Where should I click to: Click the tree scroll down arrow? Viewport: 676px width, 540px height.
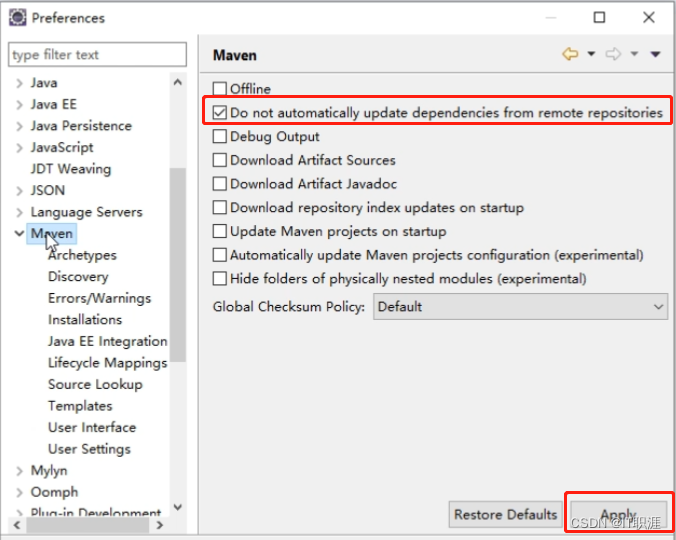click(x=178, y=507)
